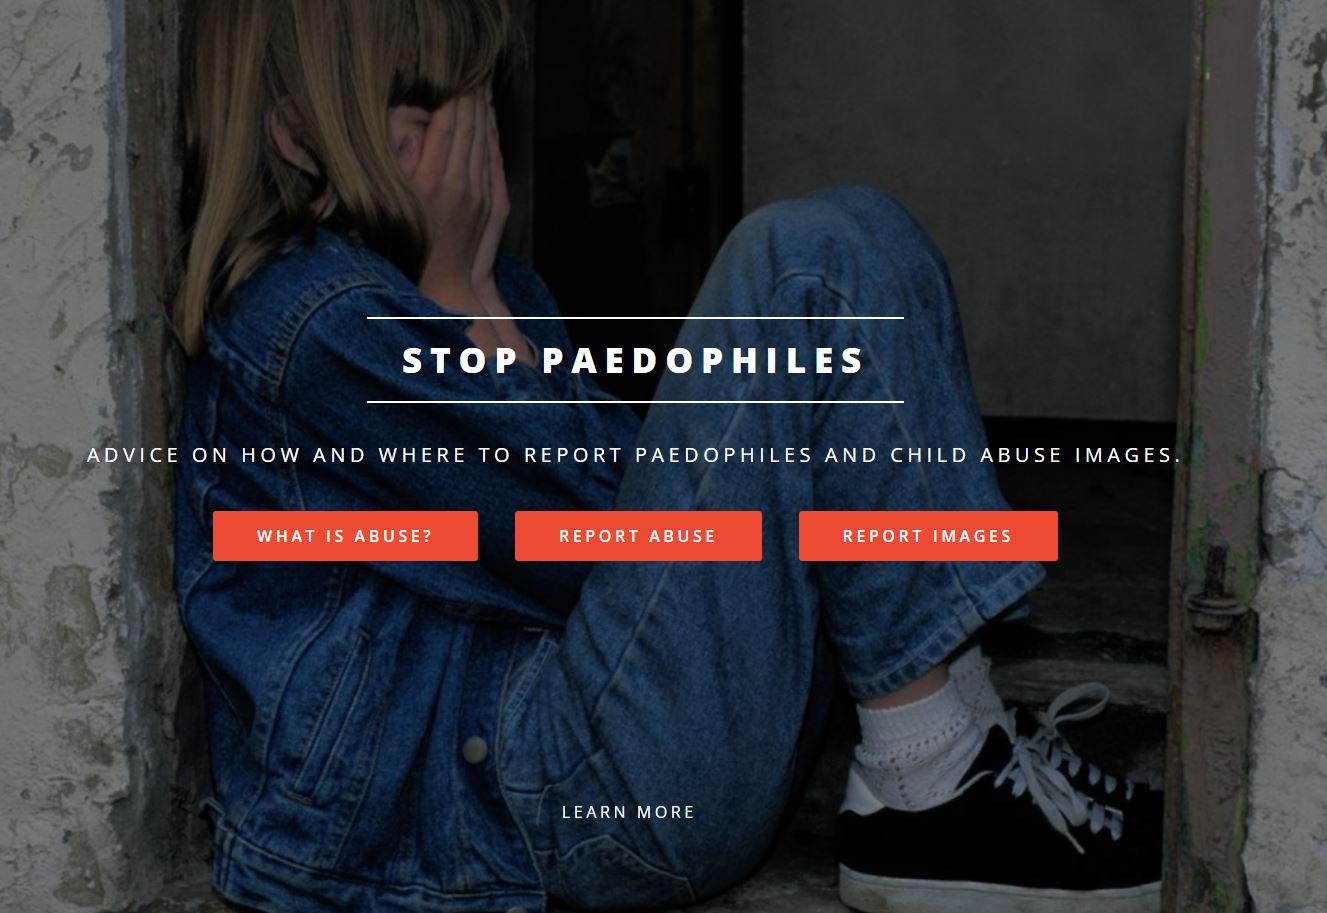Viewport: 1327px width, 913px height.
Task: Follow the Learn More link
Action: point(628,812)
